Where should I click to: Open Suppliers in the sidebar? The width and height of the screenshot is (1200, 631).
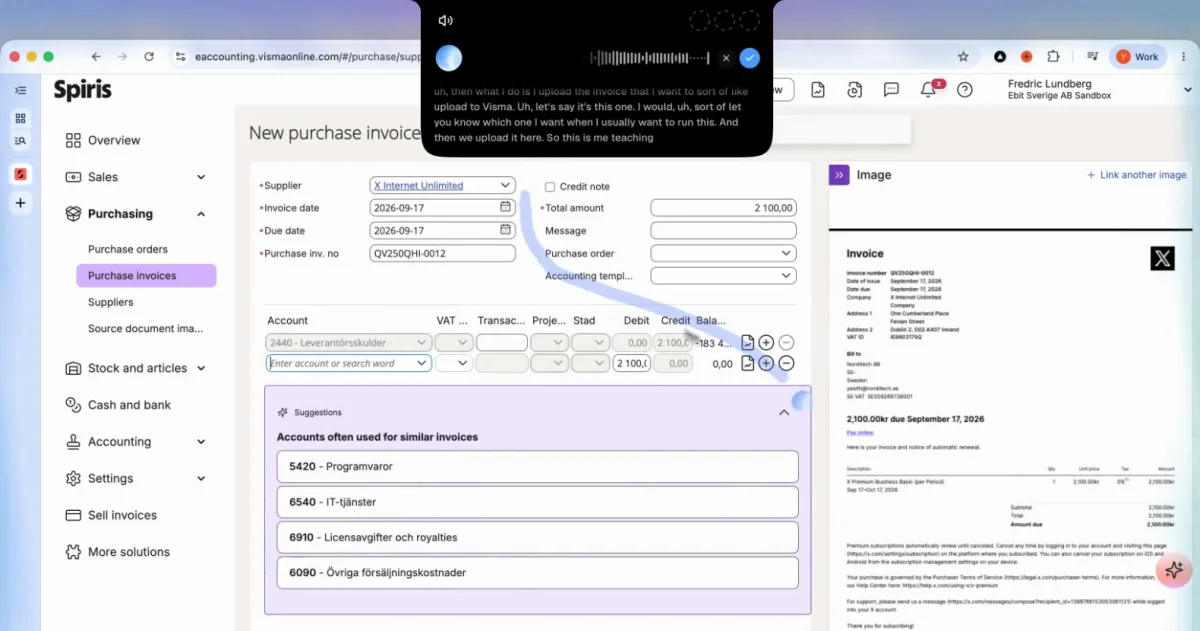110,302
